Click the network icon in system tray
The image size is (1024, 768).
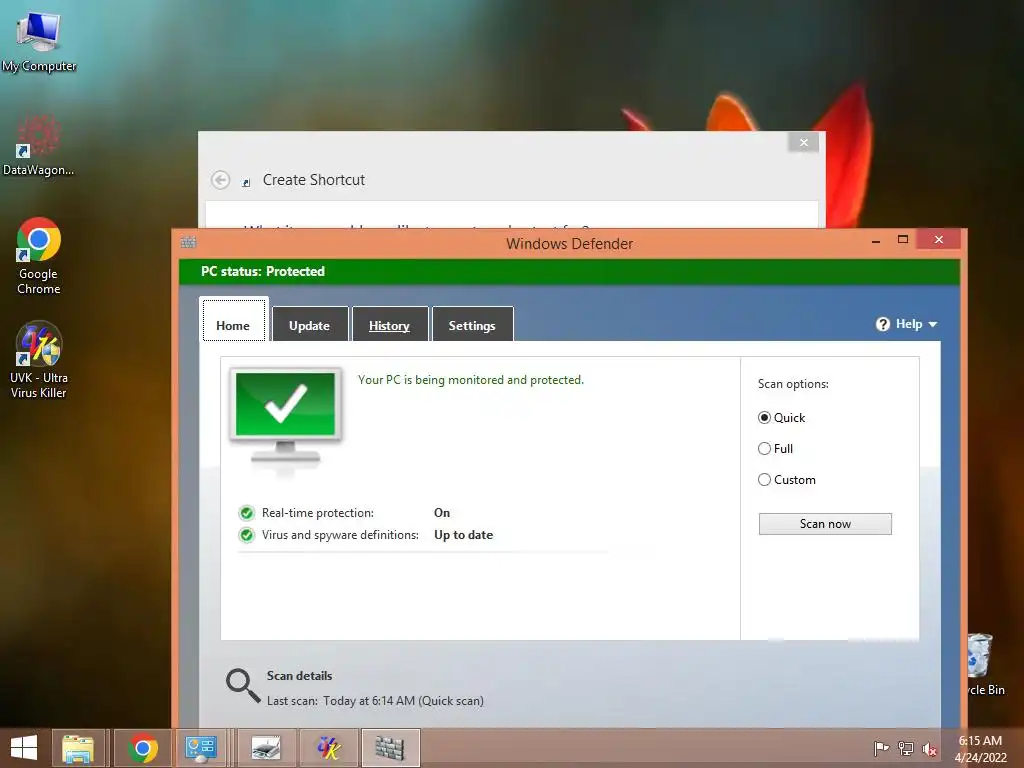point(906,748)
